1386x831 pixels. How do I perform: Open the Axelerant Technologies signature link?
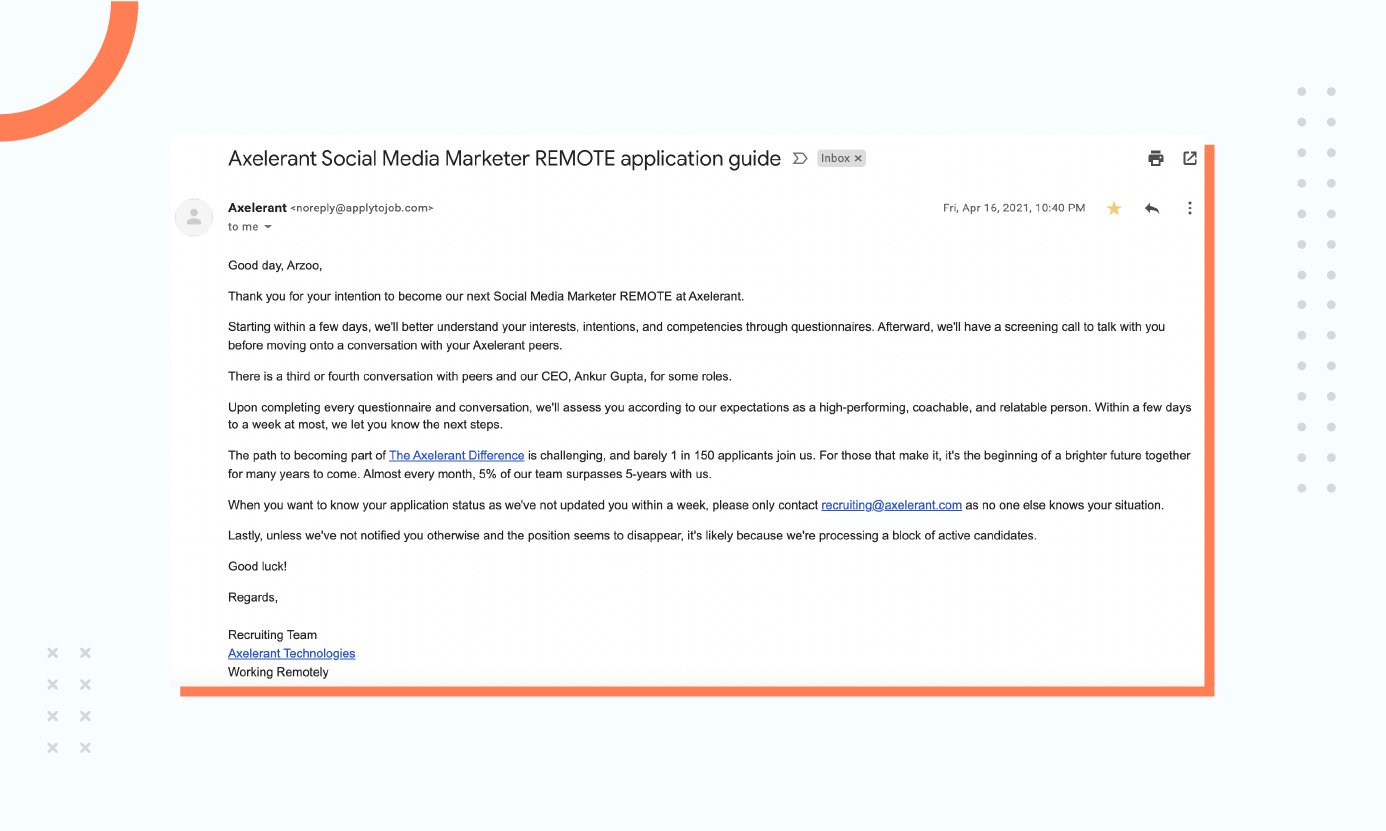coord(291,653)
